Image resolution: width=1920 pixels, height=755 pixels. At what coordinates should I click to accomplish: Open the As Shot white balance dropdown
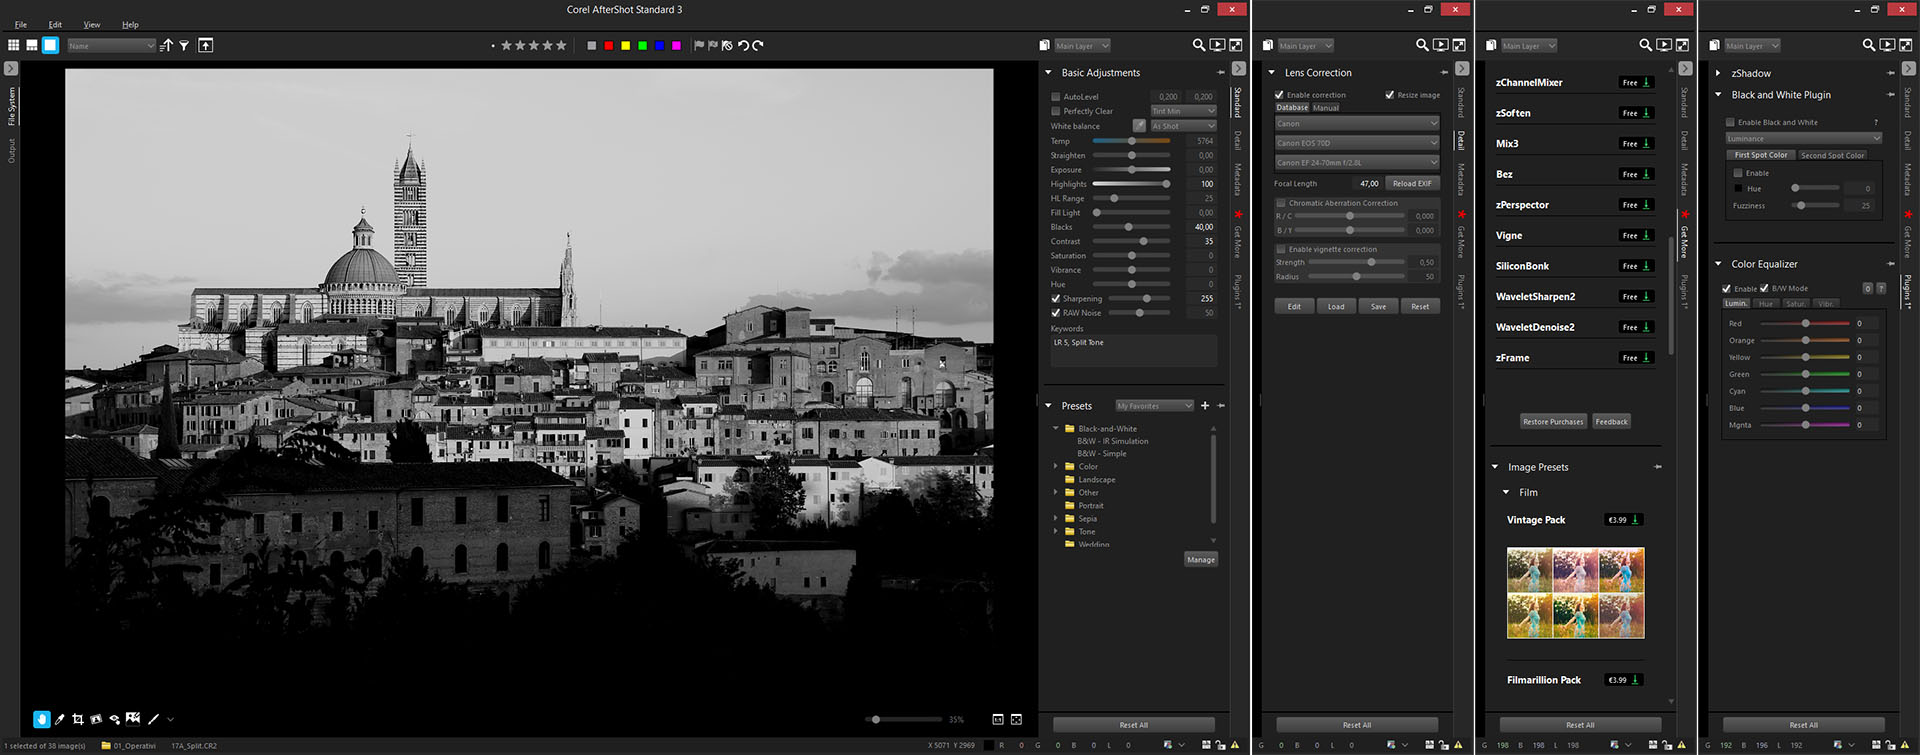click(1183, 126)
